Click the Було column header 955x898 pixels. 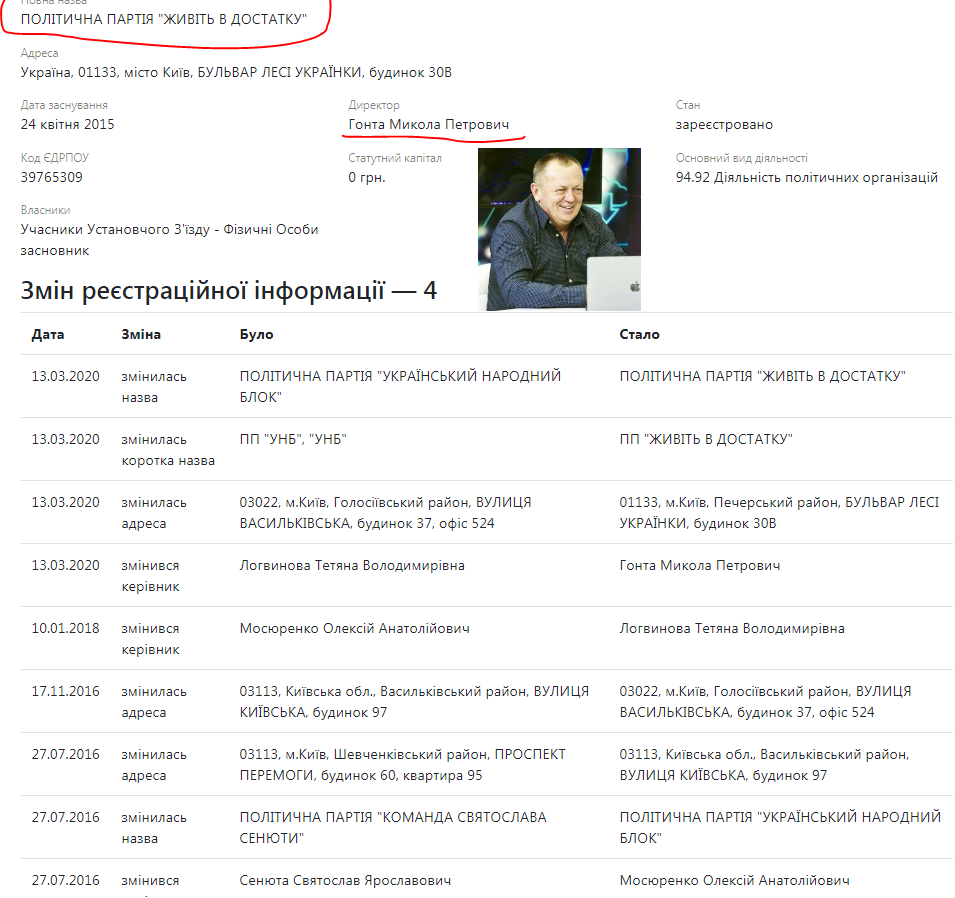tap(256, 334)
